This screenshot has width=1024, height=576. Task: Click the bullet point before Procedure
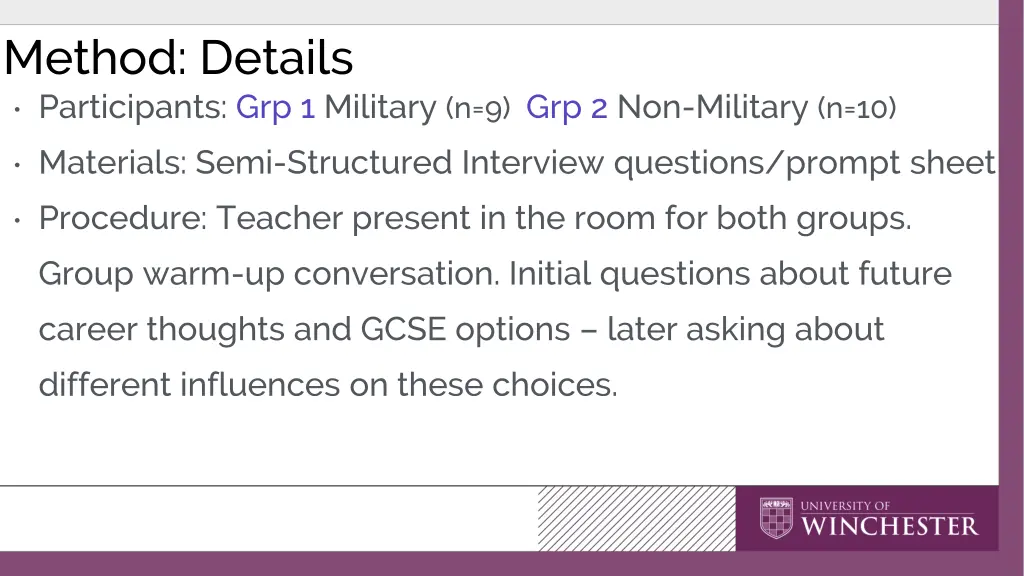tap(17, 220)
